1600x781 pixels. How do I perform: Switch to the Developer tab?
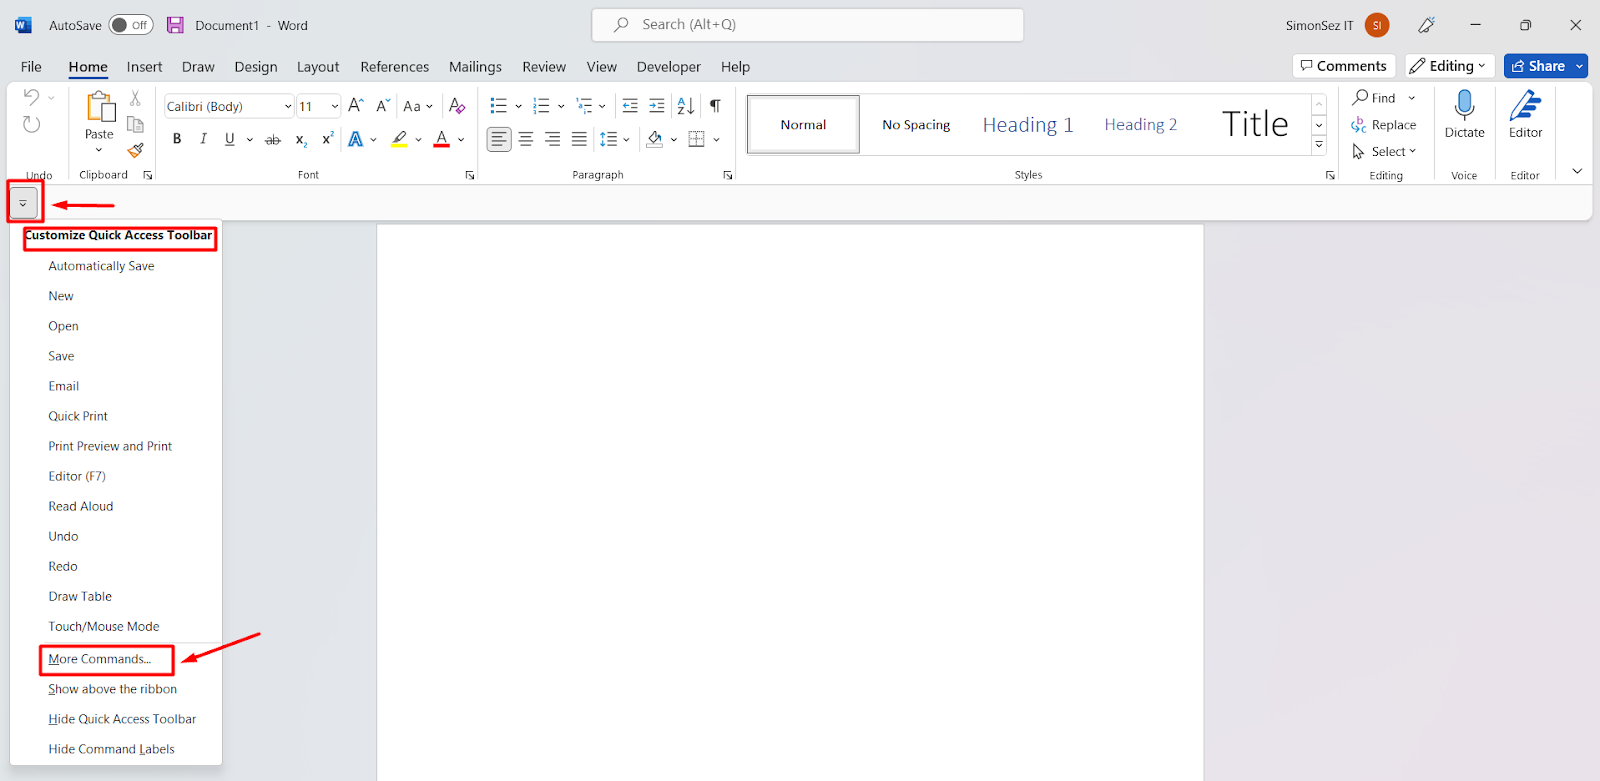(669, 67)
